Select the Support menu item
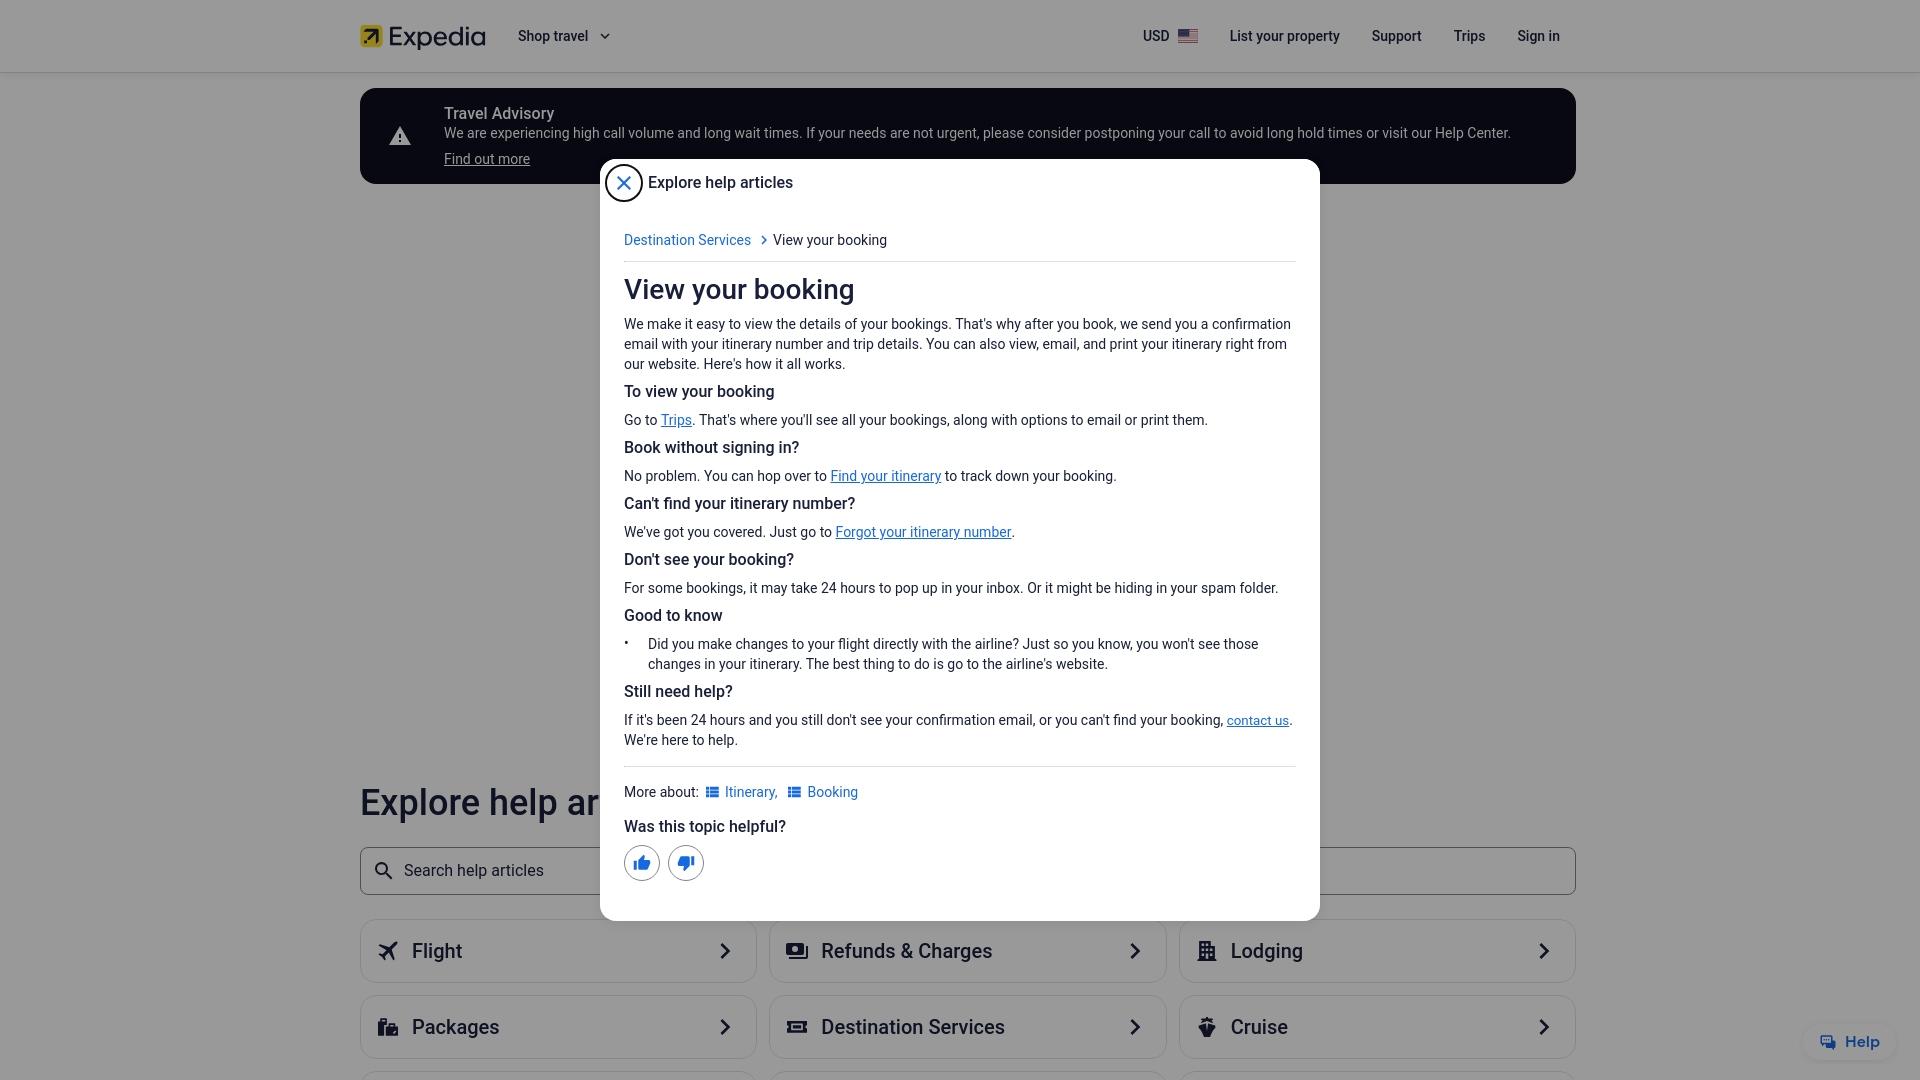 [1395, 36]
